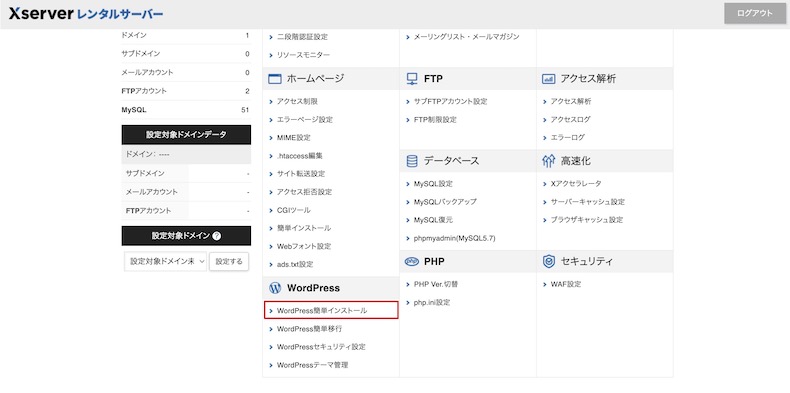Click the FTP section computer icon

[412, 79]
